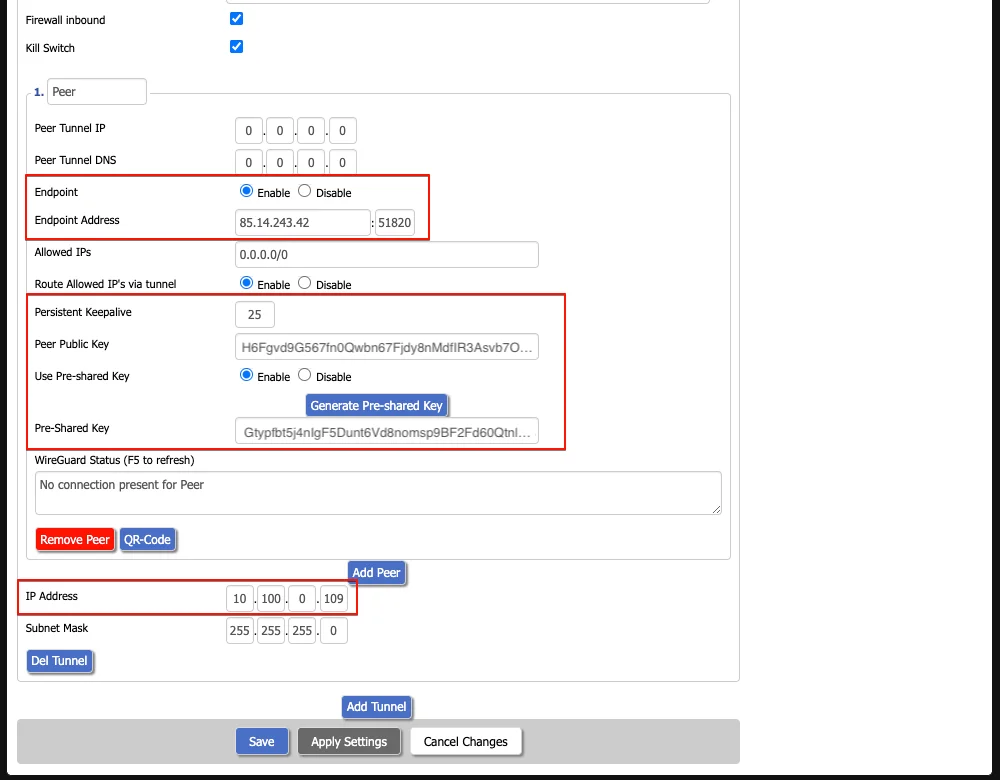This screenshot has height=780, width=1000.
Task: Uncheck the Firewall inbound checkbox
Action: 236,19
